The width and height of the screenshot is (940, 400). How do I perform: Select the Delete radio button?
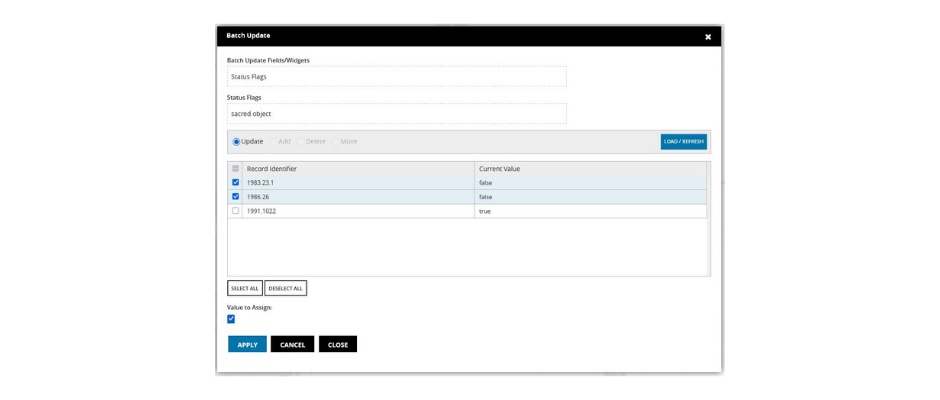(x=301, y=142)
